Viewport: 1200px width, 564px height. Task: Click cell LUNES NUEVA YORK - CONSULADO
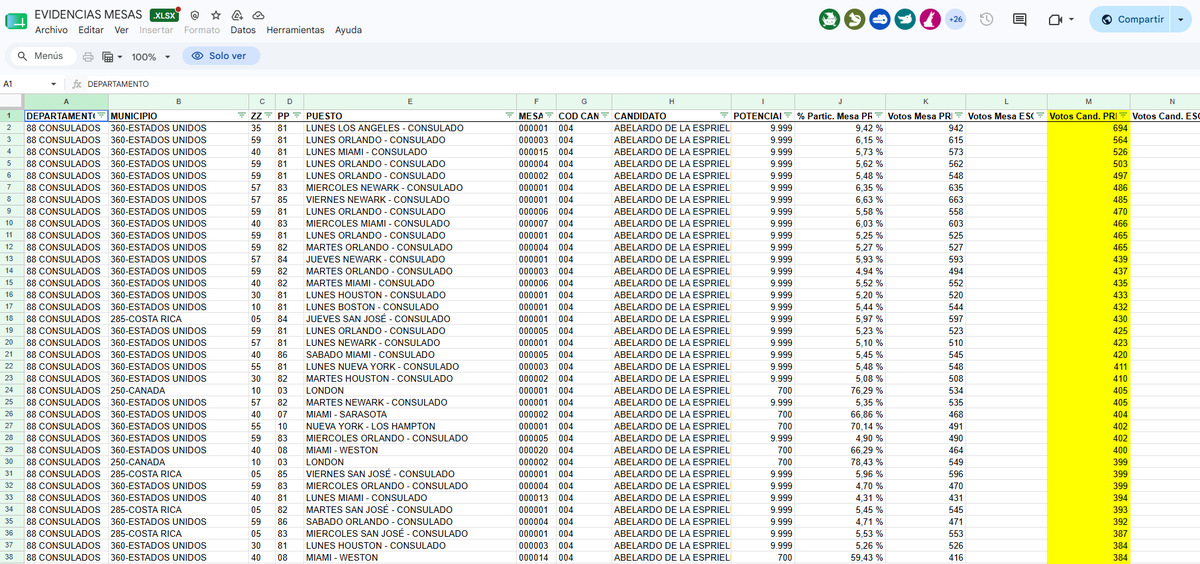pyautogui.click(x=410, y=367)
